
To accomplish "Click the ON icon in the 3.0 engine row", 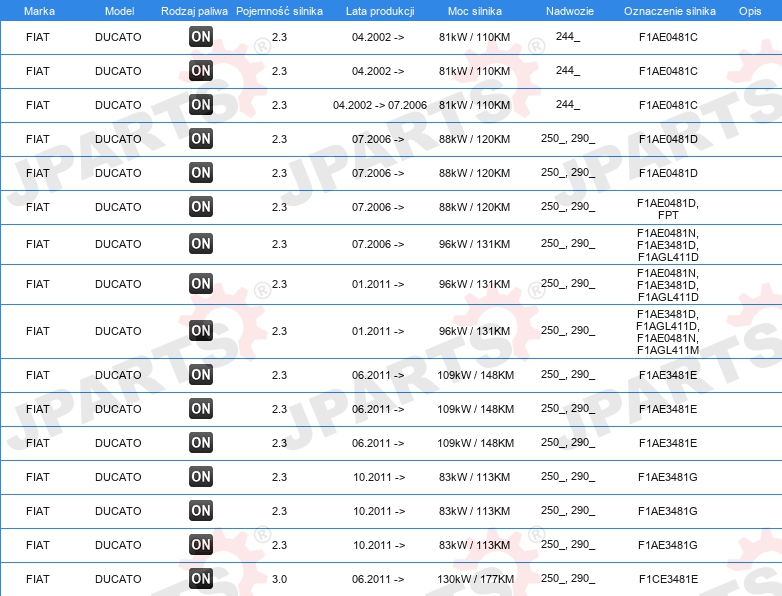I will pyautogui.click(x=201, y=579).
